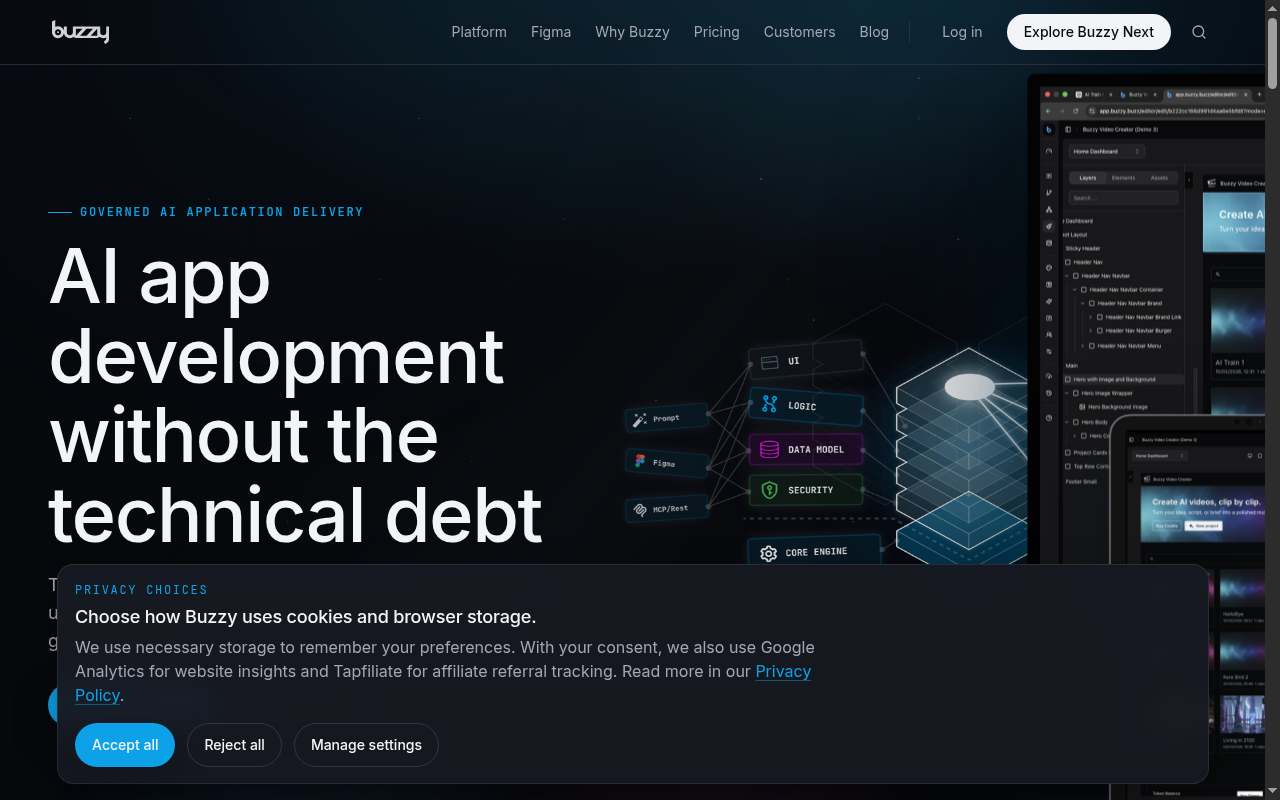Click the Explore Buzzy Next button

coord(1089,32)
